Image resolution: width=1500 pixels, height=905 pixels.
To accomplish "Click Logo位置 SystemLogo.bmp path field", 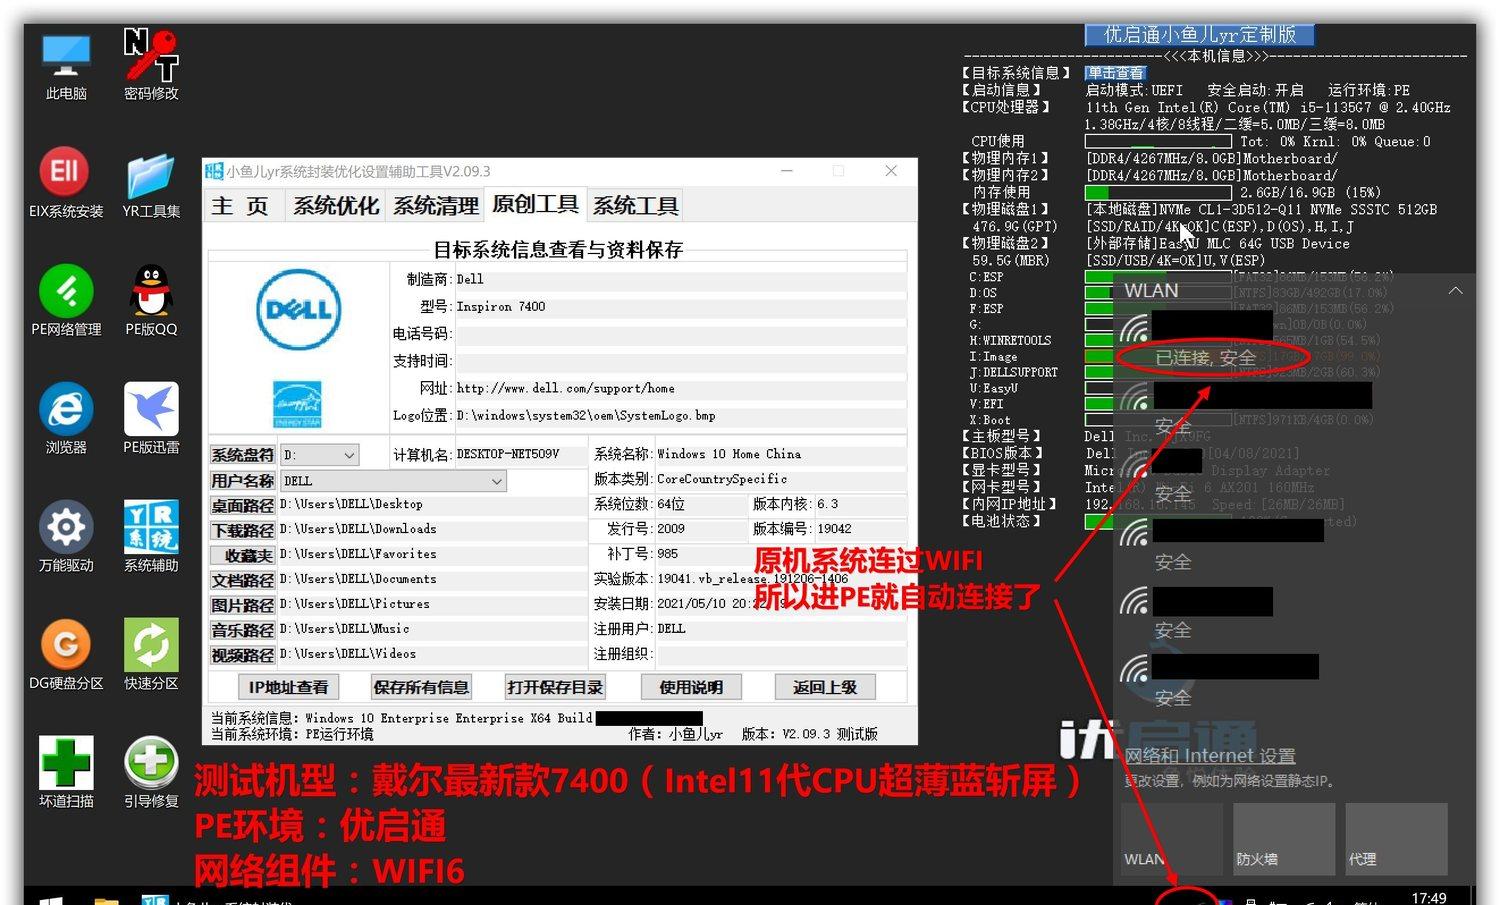I will pos(680,415).
